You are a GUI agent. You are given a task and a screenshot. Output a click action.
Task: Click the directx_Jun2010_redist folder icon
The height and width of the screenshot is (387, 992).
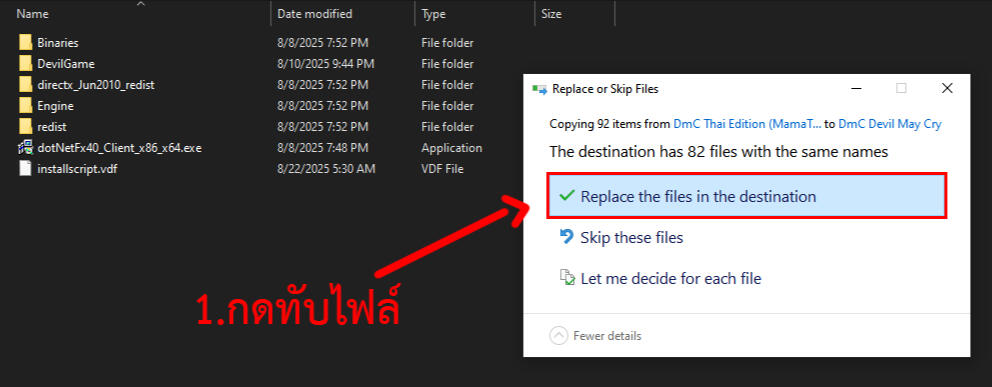pyautogui.click(x=25, y=85)
